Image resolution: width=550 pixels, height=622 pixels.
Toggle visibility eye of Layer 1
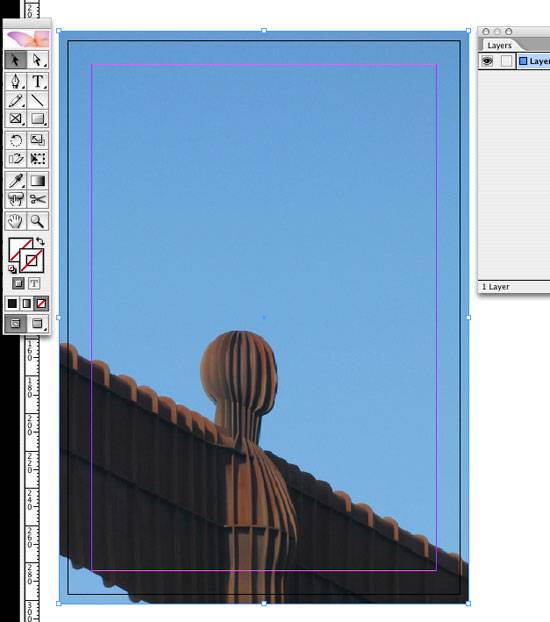click(x=487, y=61)
